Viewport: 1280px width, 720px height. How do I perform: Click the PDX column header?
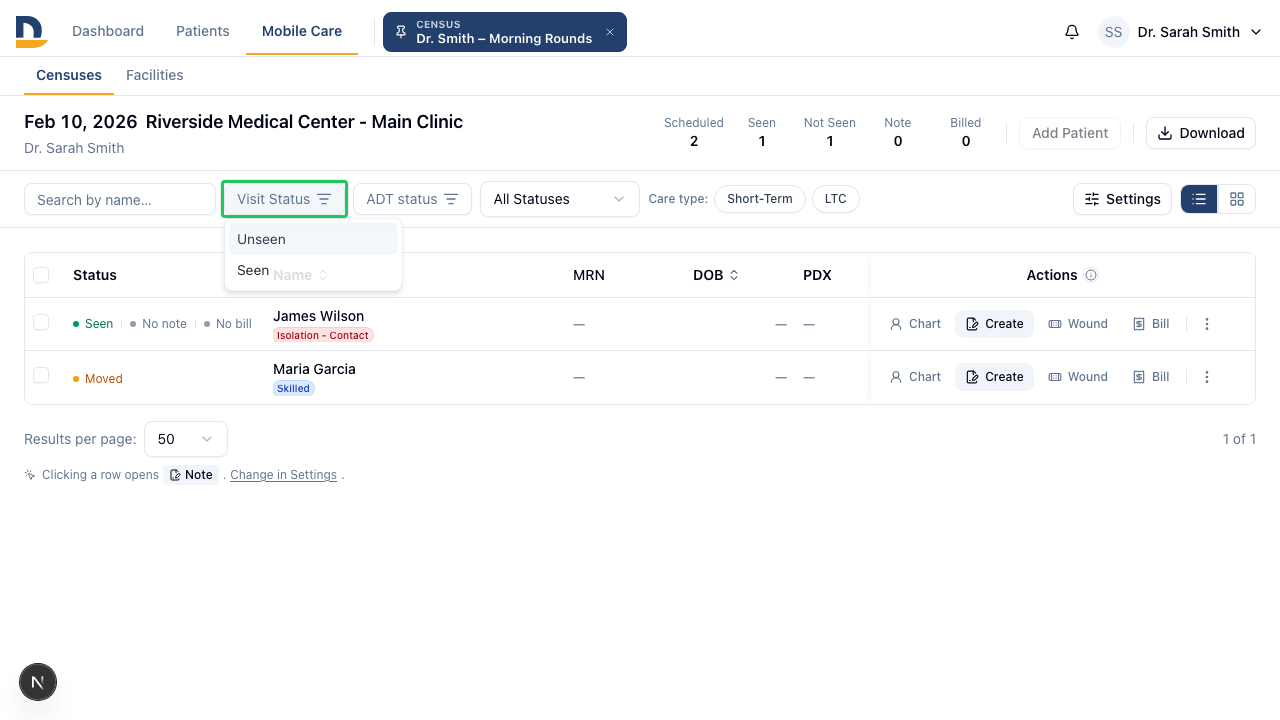point(817,275)
